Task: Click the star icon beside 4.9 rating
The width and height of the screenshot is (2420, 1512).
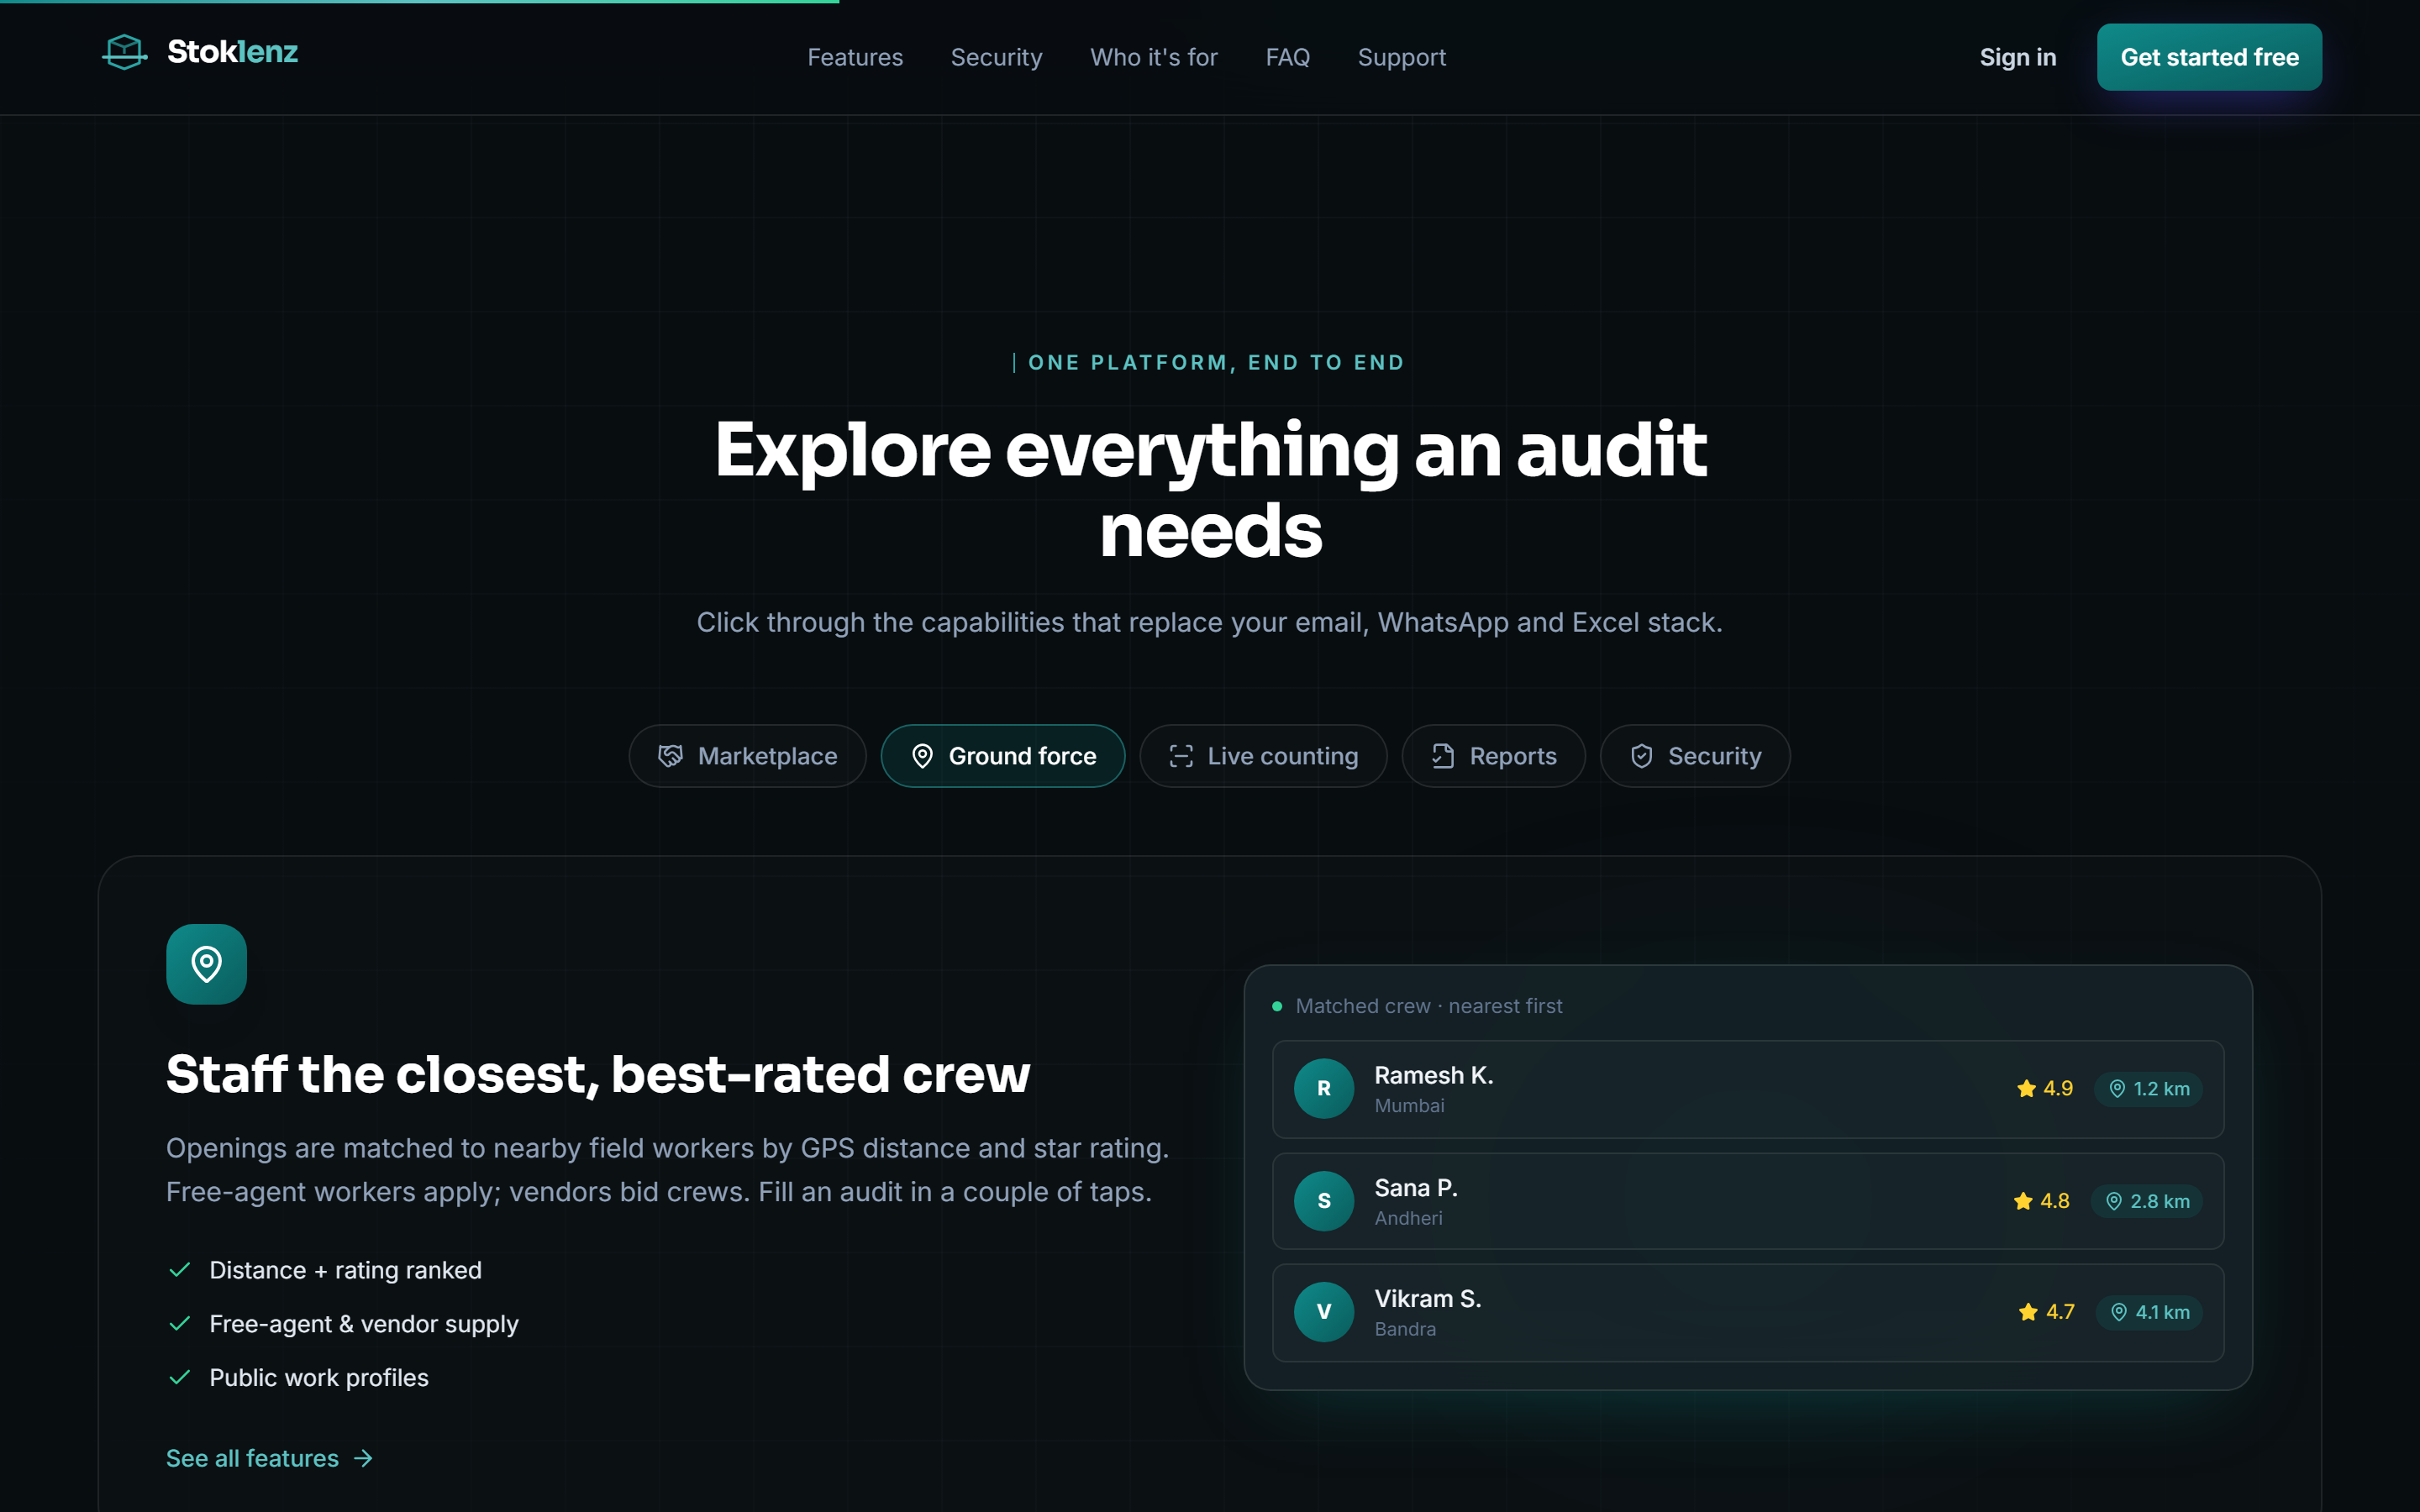Action: click(x=2026, y=1088)
